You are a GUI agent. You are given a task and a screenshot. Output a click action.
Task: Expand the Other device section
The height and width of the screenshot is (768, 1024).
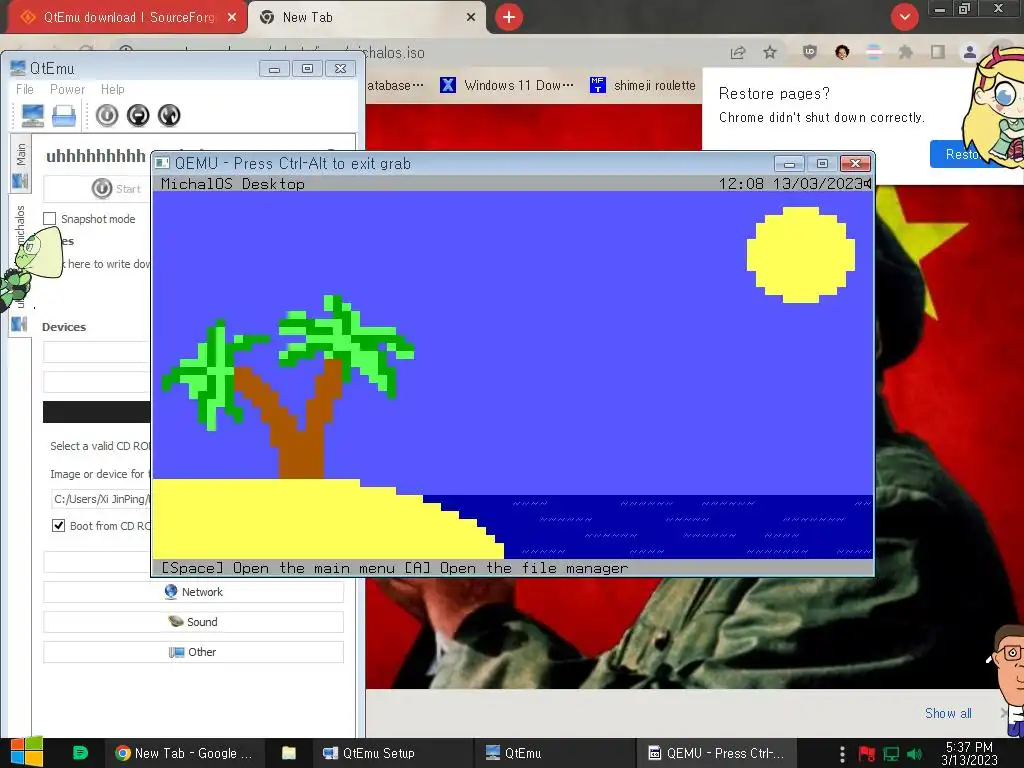coord(193,652)
